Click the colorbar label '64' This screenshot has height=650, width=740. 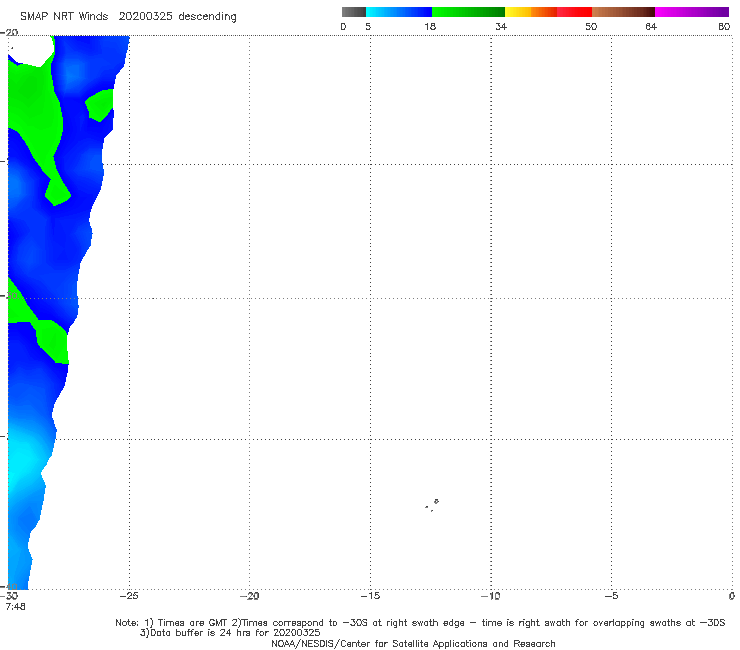click(x=651, y=27)
